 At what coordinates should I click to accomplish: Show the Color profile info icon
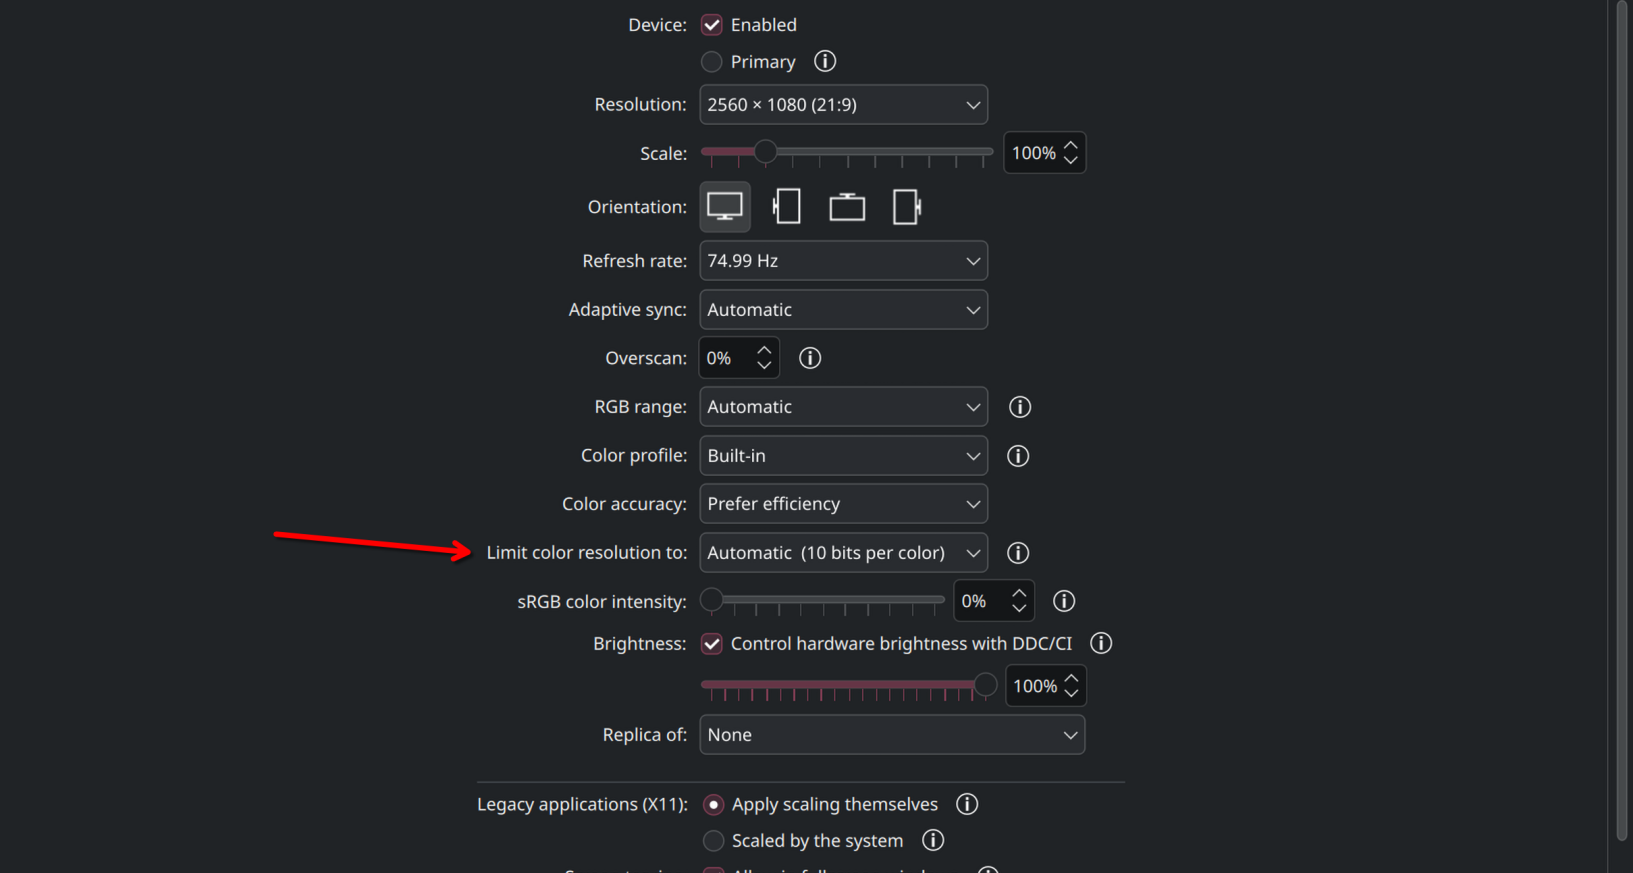(x=1018, y=456)
